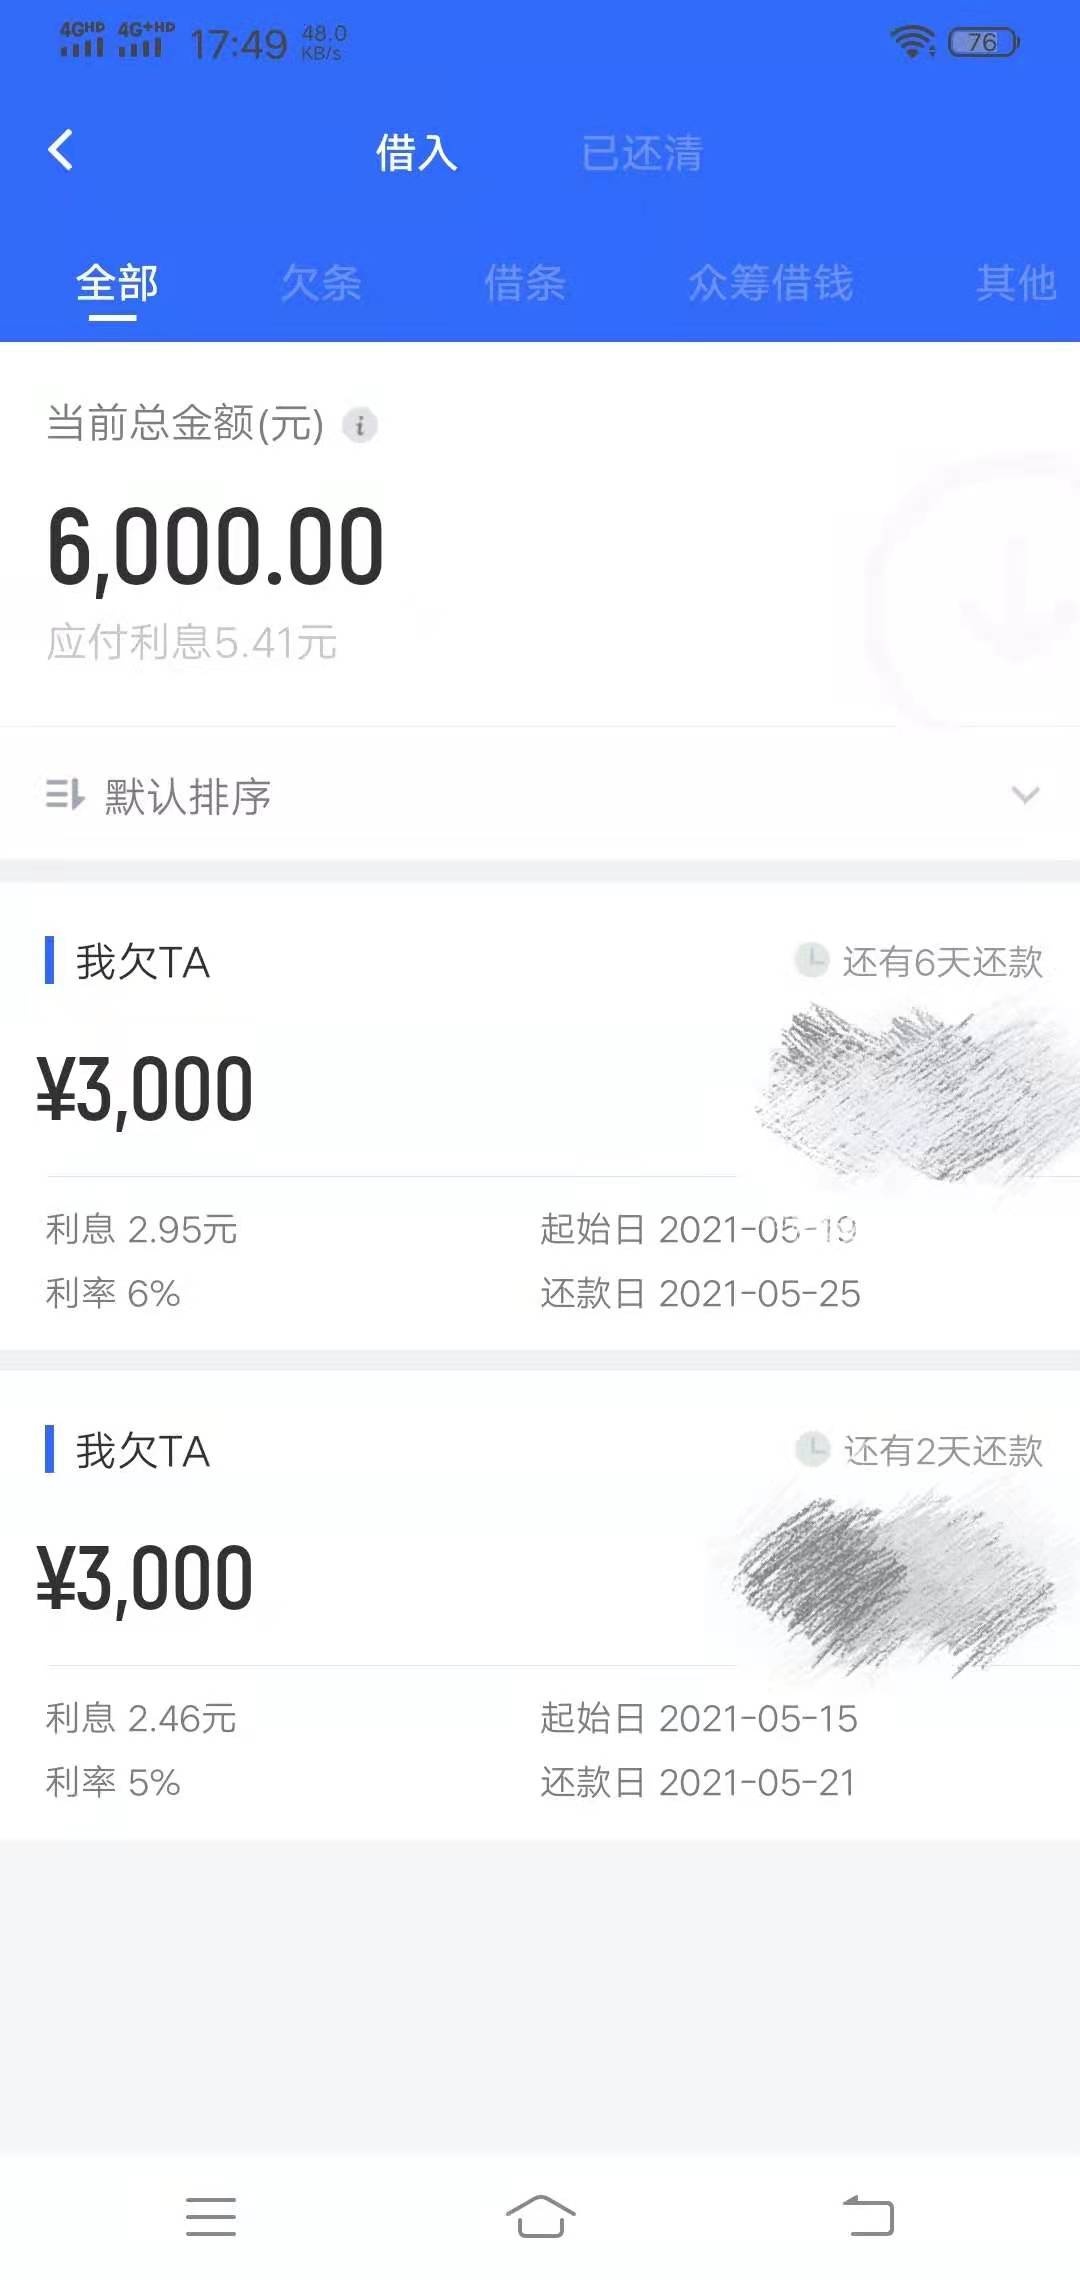Open the 默认排序 sort selector
Viewport: 1080px width, 2280px height.
coord(540,795)
